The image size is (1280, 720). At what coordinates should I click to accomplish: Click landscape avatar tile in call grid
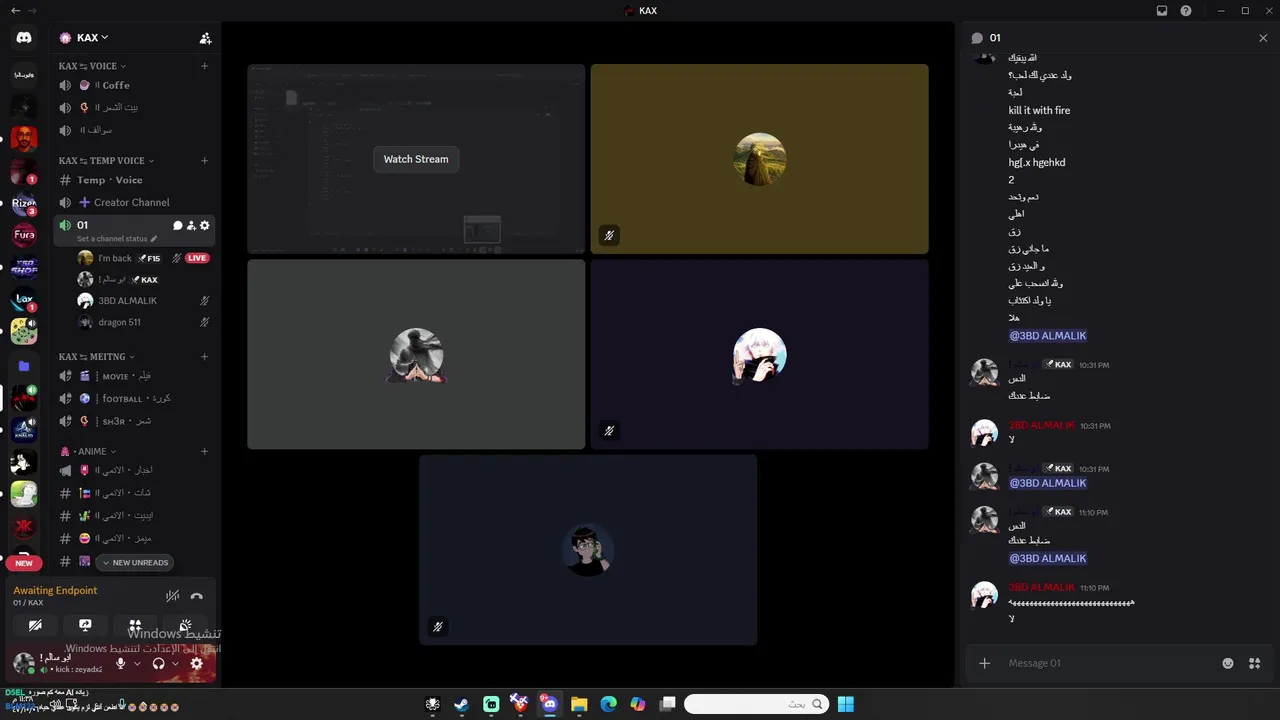coord(759,159)
